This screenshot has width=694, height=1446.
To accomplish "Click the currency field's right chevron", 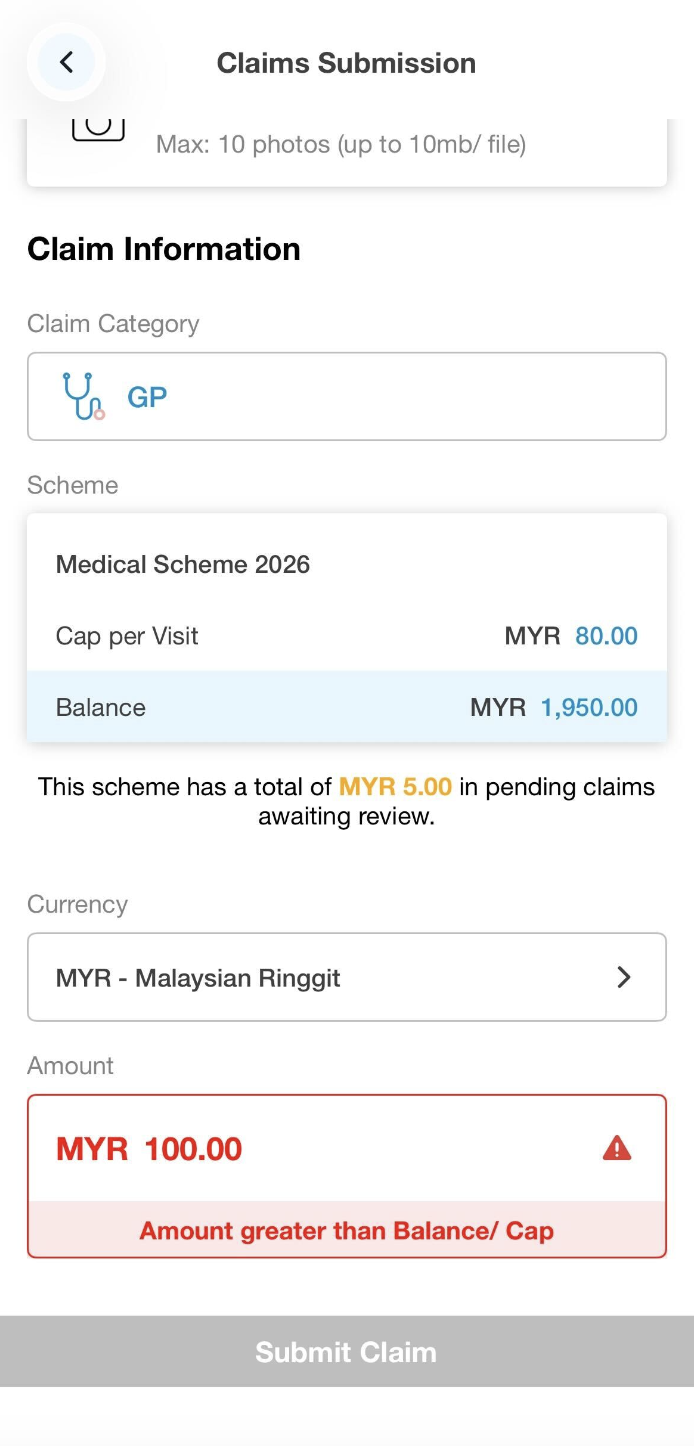I will pyautogui.click(x=624, y=977).
